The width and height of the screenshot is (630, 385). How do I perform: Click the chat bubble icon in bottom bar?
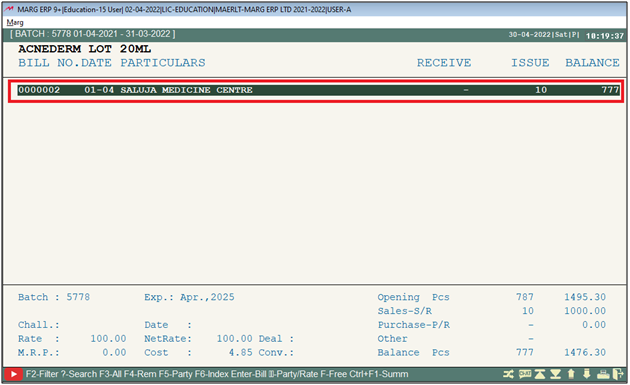click(525, 374)
